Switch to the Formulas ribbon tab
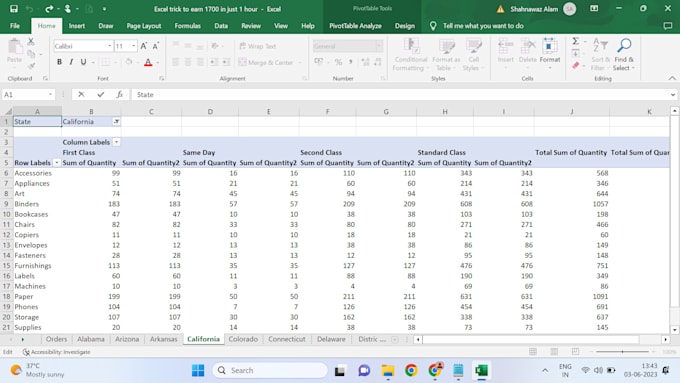Viewport: 680px width, 383px height. (x=187, y=26)
